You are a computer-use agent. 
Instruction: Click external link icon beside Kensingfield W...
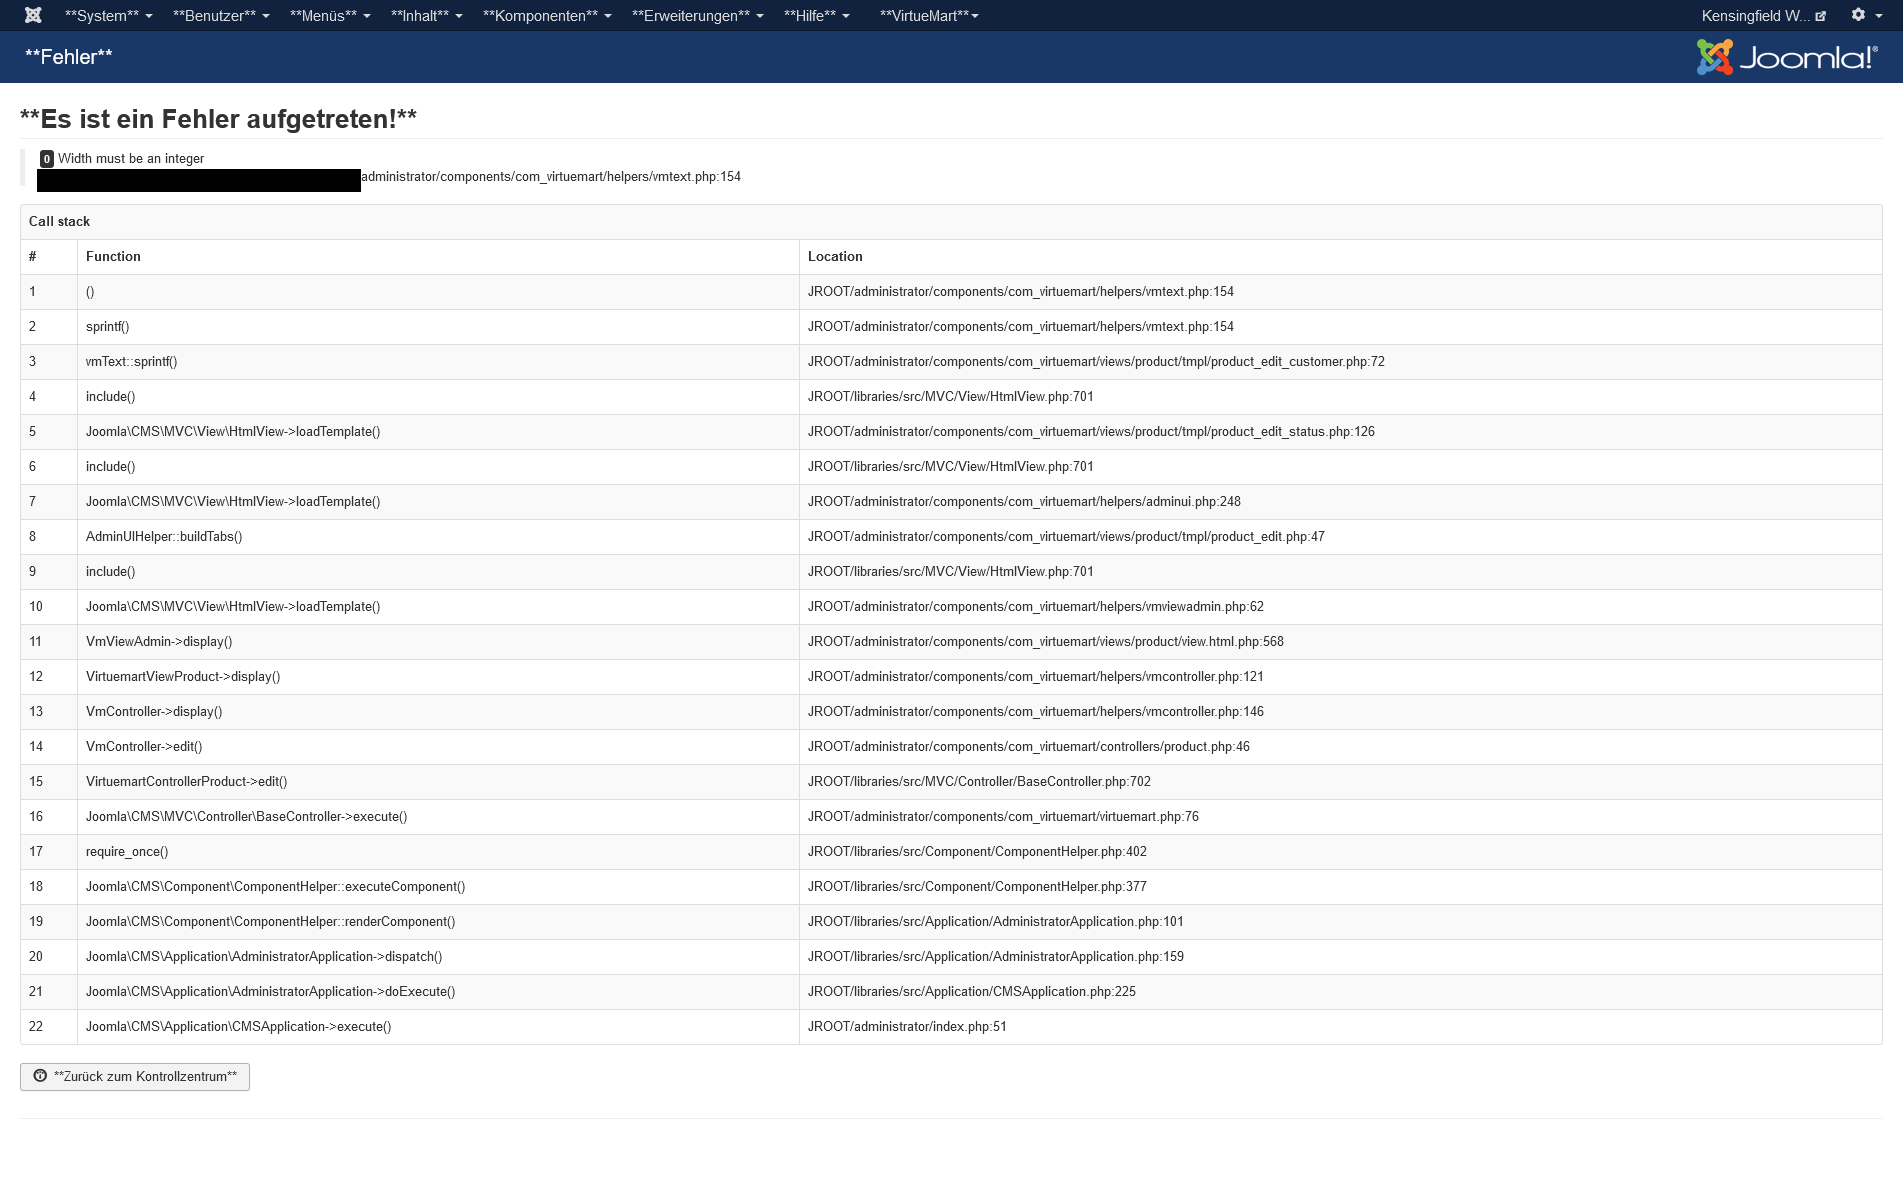(x=1821, y=16)
